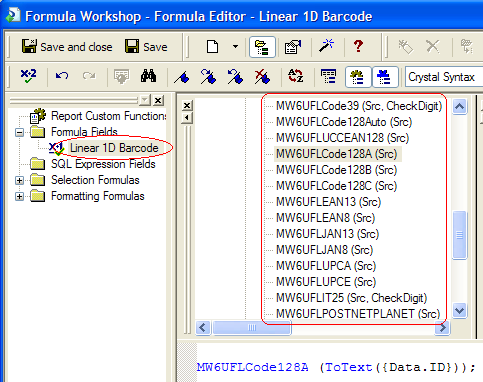Click the function list scroll up arrow
483x382 pixels.
tap(459, 107)
